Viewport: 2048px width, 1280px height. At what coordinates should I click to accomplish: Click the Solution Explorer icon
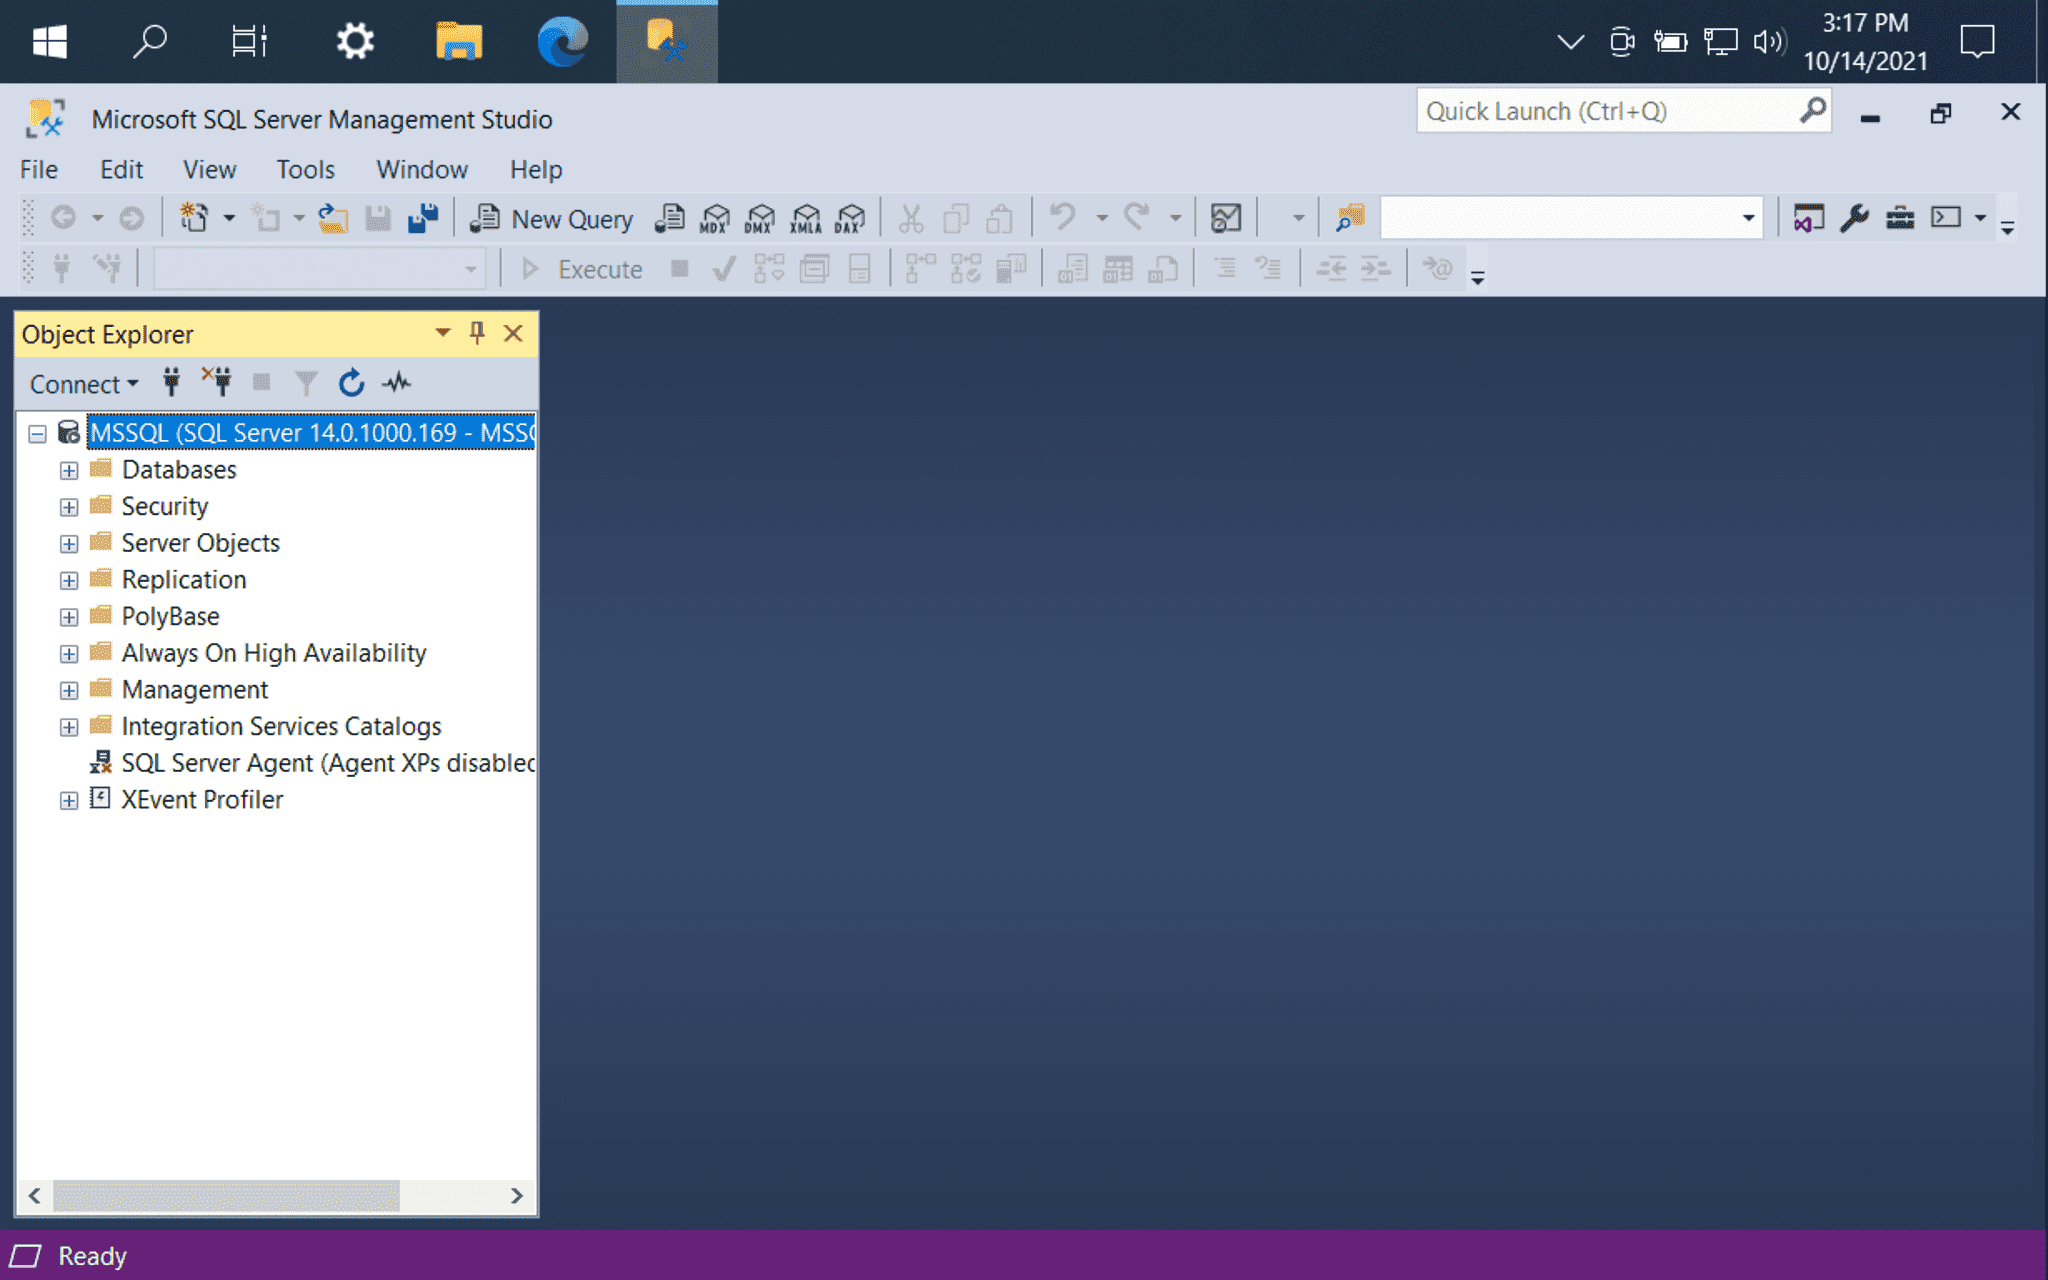coord(1808,218)
